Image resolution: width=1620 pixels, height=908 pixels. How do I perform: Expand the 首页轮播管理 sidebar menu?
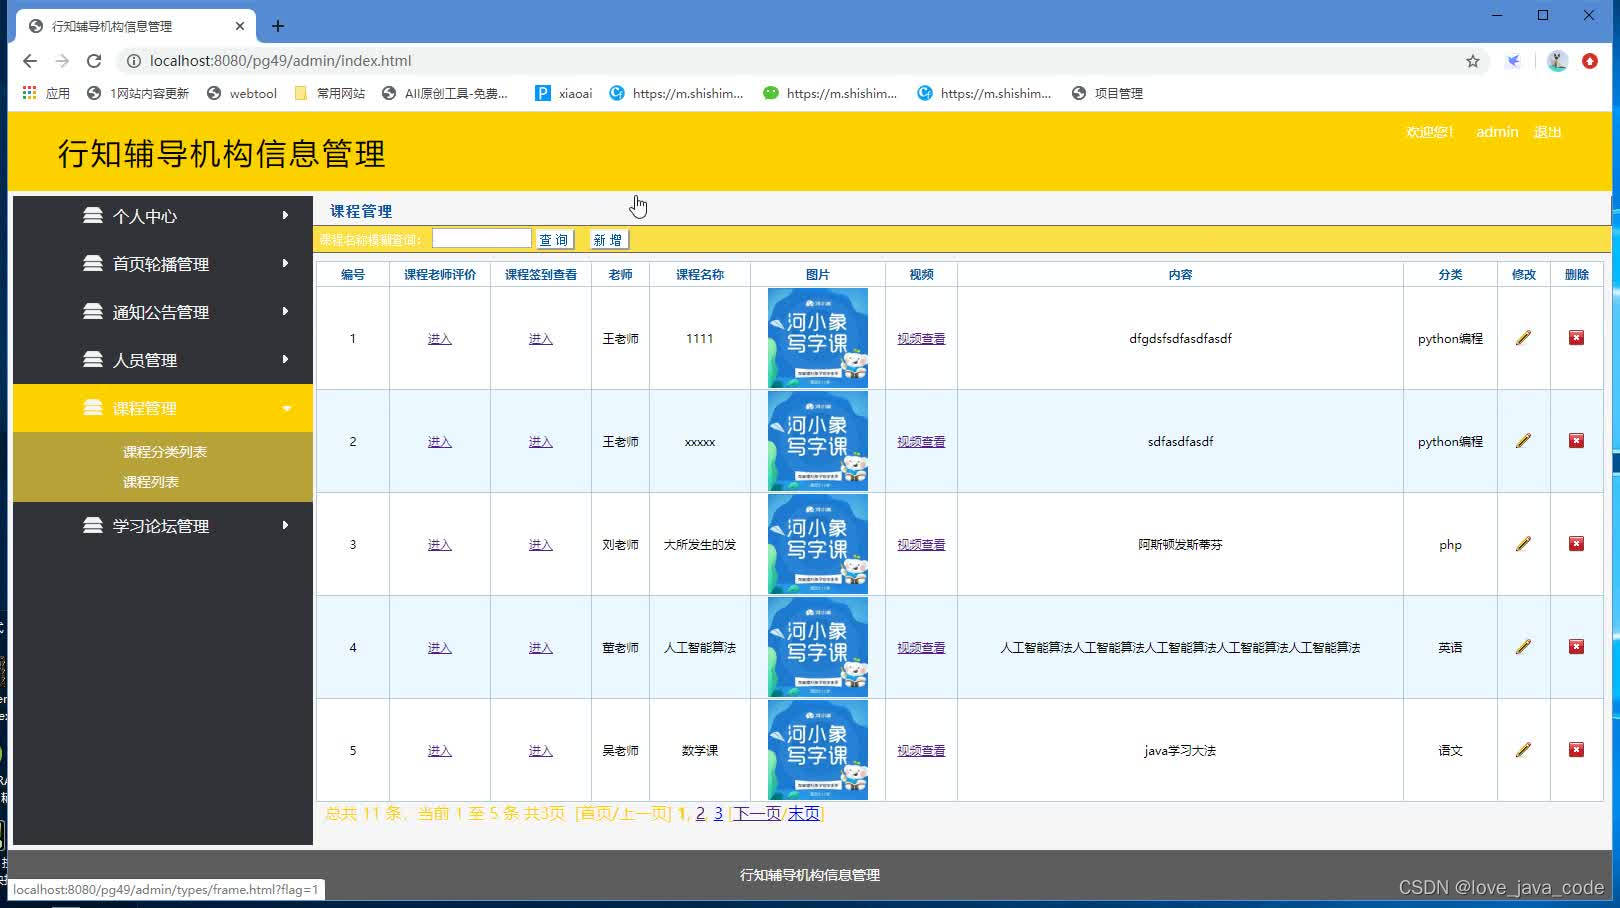163,264
